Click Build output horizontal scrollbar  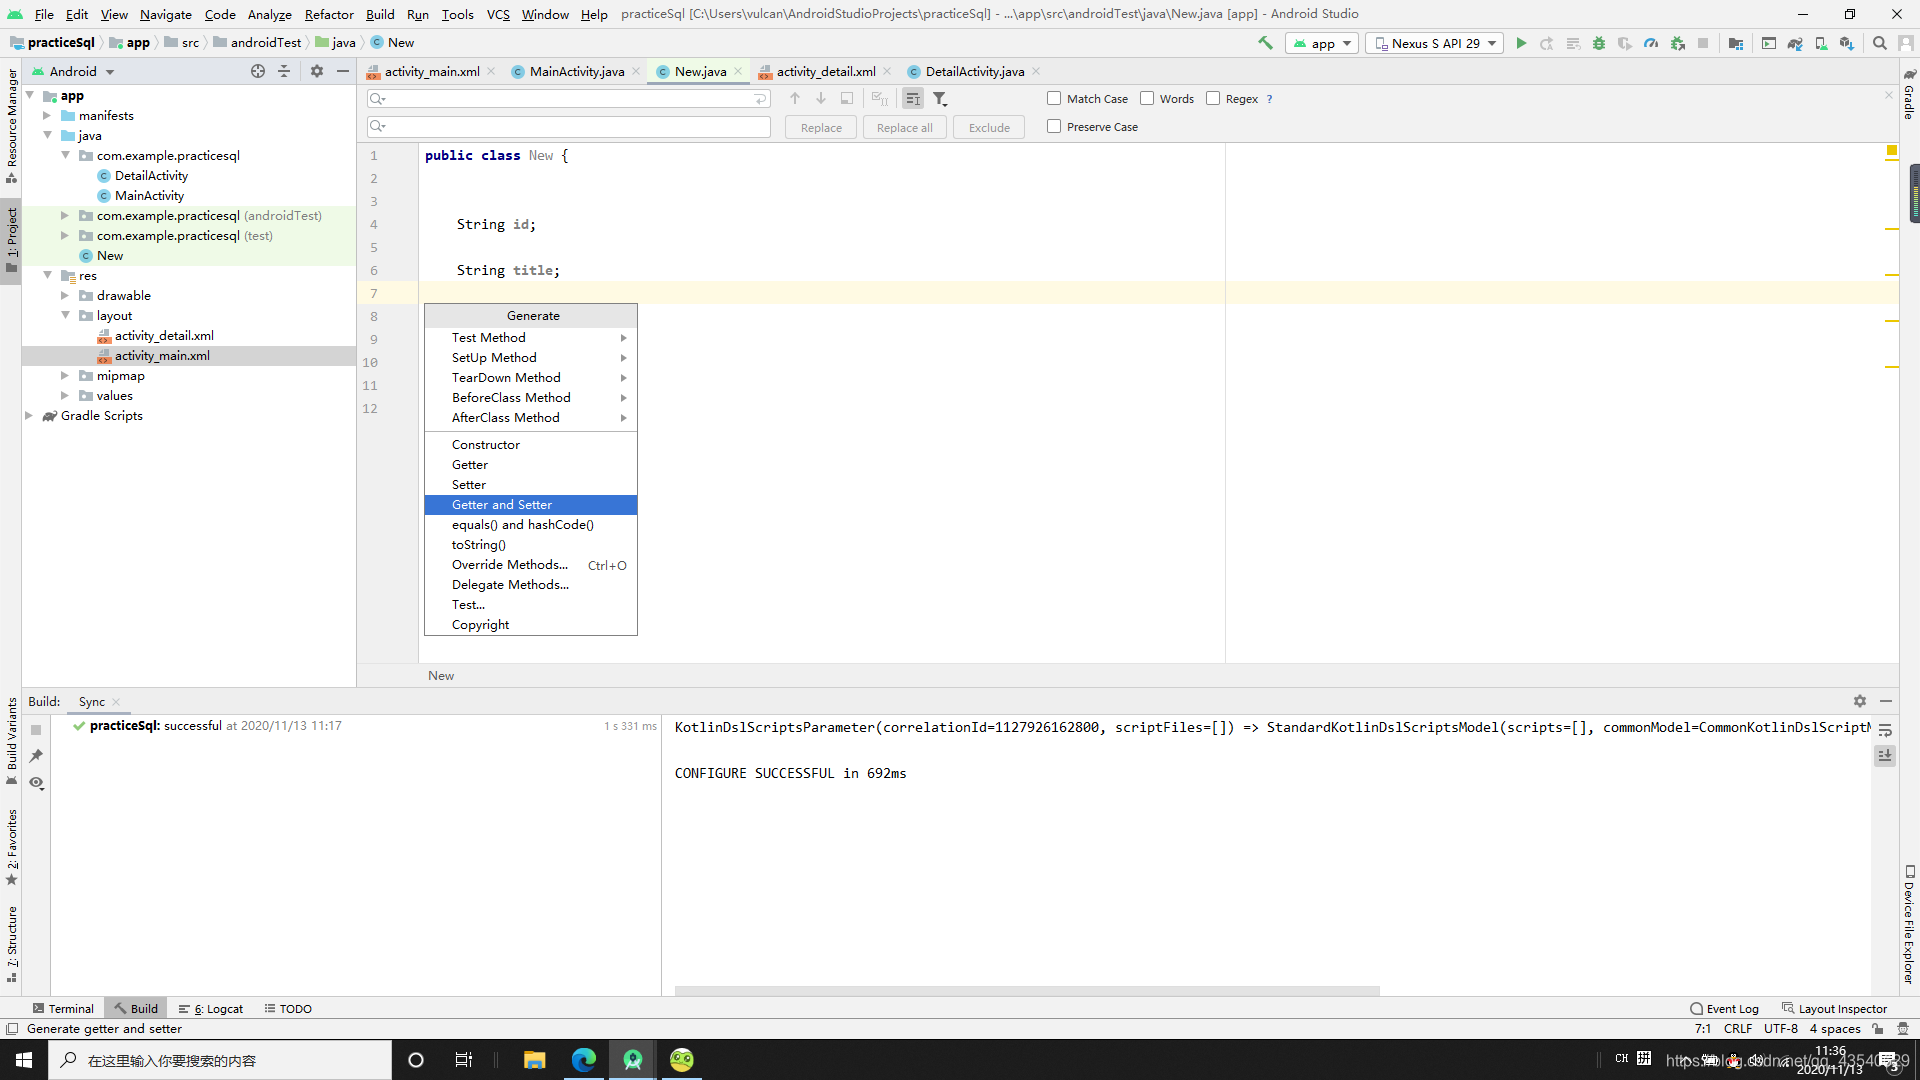coord(1027,991)
